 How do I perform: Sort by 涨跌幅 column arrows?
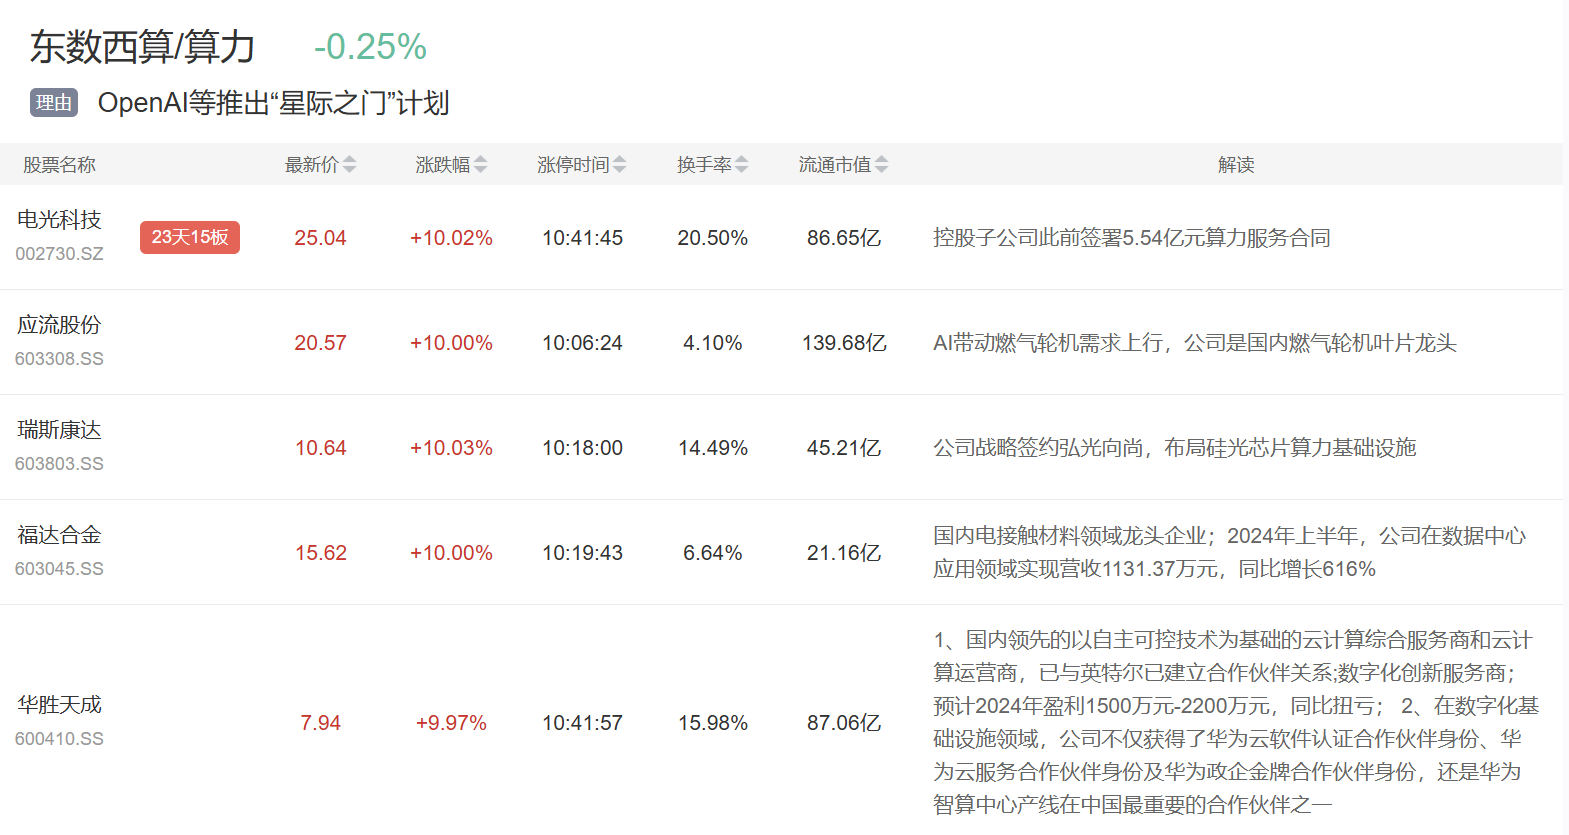[x=480, y=165]
